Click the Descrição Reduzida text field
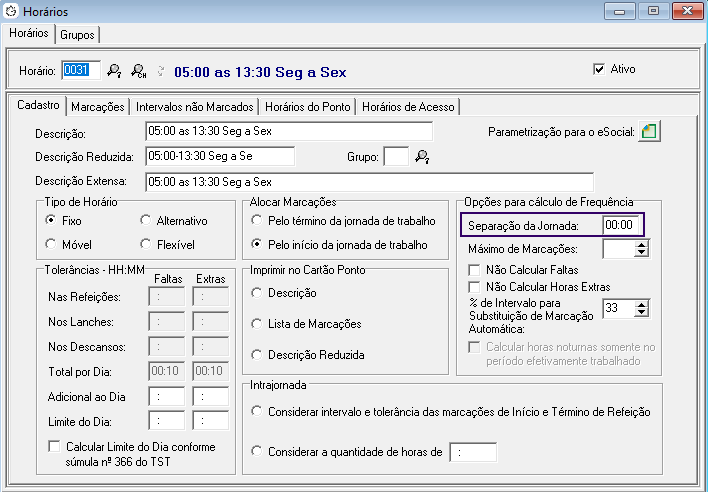This screenshot has height=492, width=708. point(219,156)
